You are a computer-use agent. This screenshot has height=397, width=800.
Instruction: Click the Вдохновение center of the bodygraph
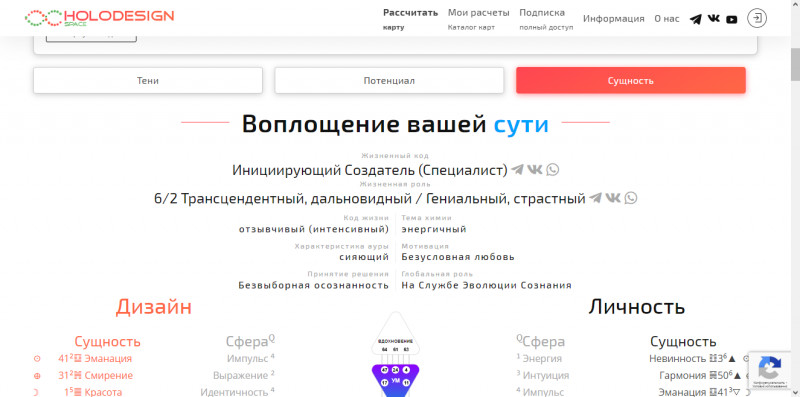[395, 334]
